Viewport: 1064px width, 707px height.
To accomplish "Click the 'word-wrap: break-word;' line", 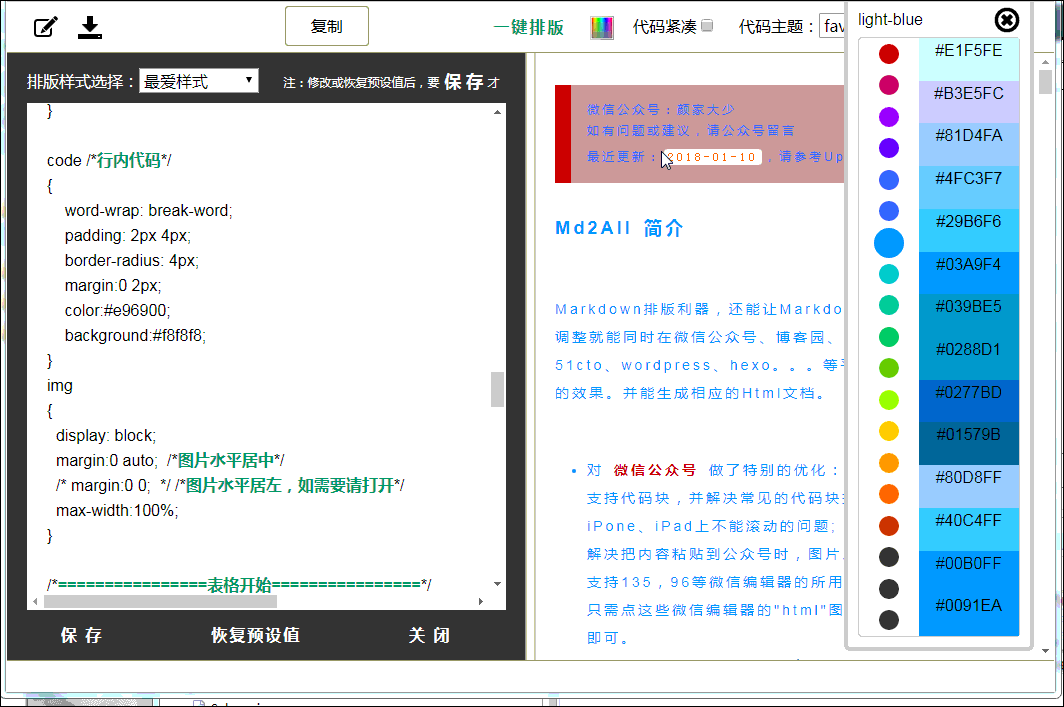I will (x=149, y=210).
